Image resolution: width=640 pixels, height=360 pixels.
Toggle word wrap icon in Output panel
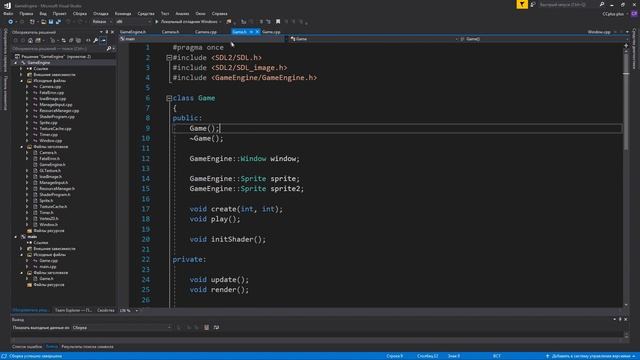(216, 327)
